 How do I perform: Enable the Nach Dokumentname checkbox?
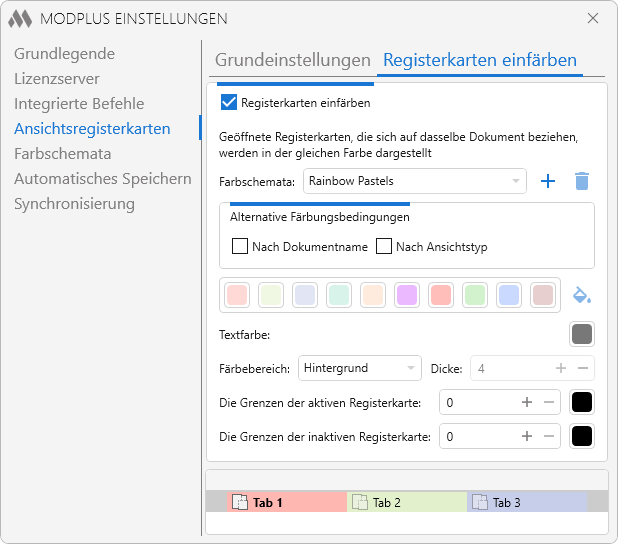click(240, 246)
